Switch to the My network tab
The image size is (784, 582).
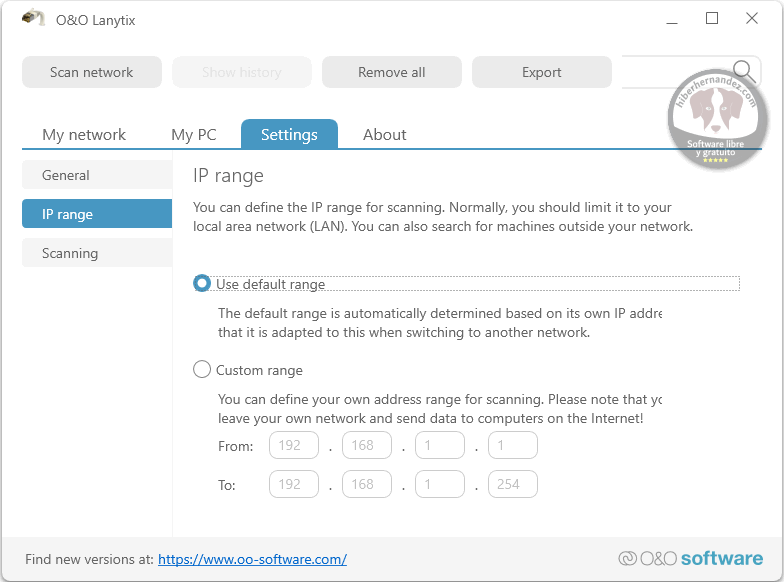coord(84,134)
